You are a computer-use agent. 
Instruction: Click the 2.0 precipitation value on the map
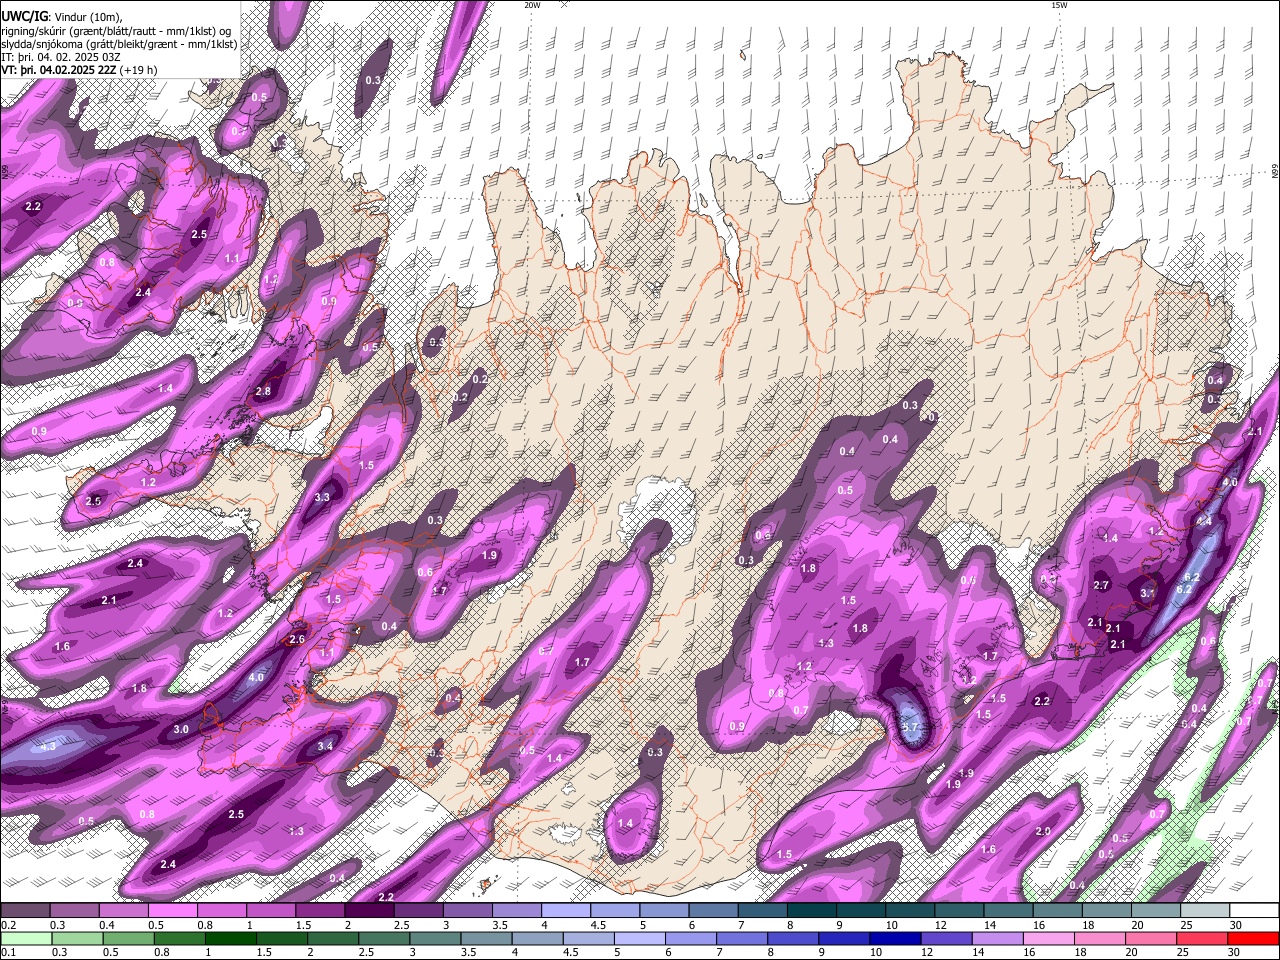click(x=1043, y=832)
